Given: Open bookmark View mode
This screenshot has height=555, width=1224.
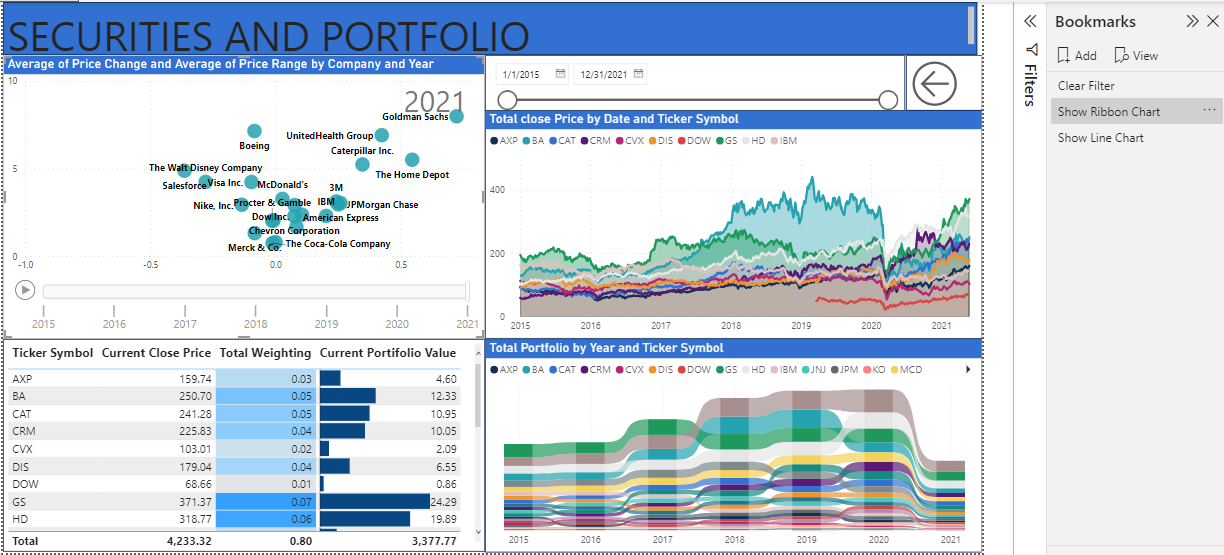Looking at the screenshot, I should pyautogui.click(x=1136, y=56).
